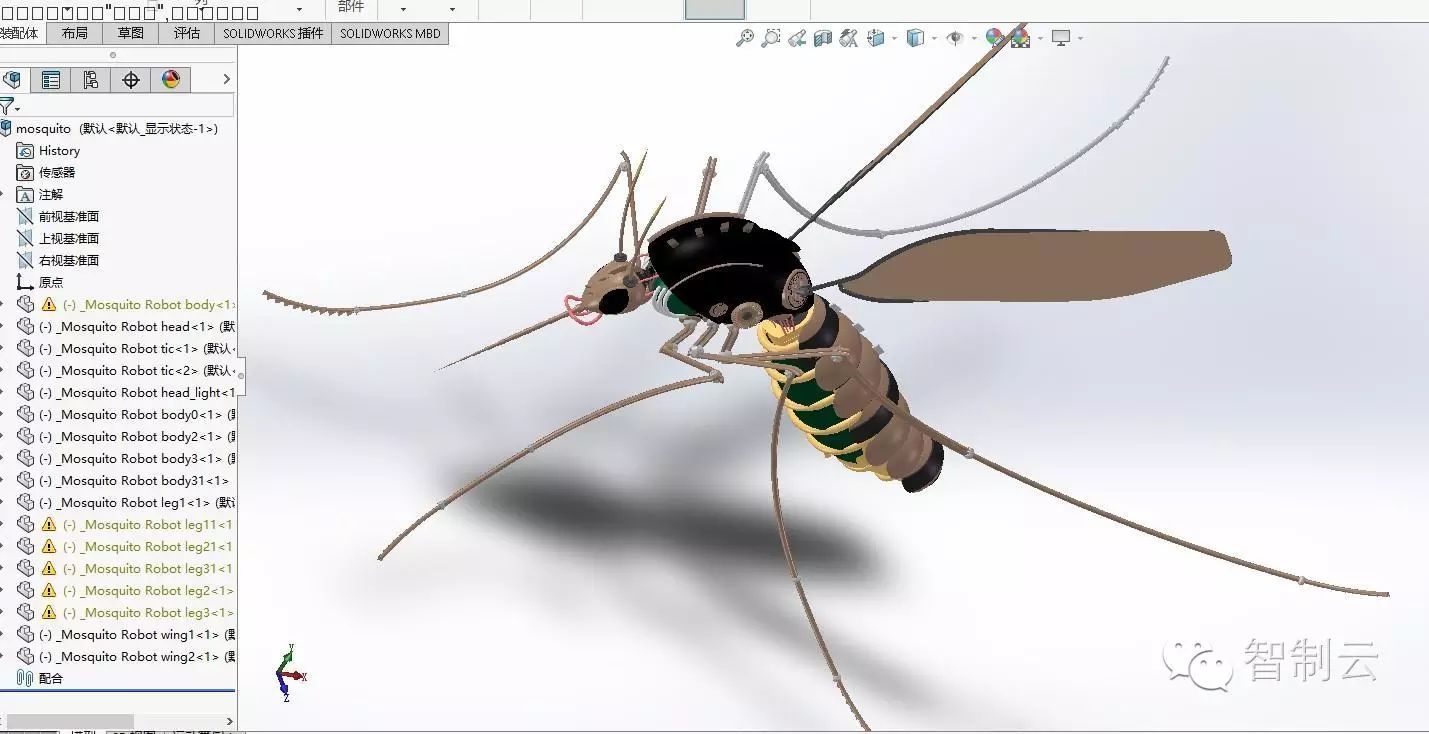Click warning icon on Mosquito Robot leg3<1>
1429x734 pixels.
49,613
